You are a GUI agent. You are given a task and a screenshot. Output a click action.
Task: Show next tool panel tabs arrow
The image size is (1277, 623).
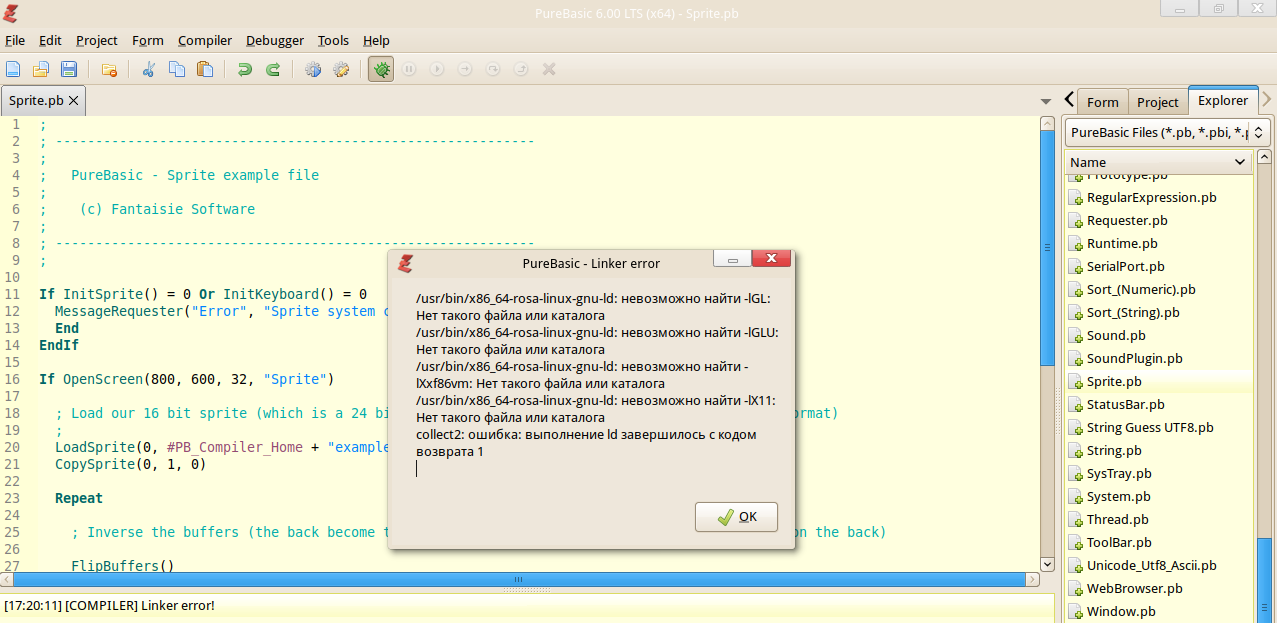1267,100
